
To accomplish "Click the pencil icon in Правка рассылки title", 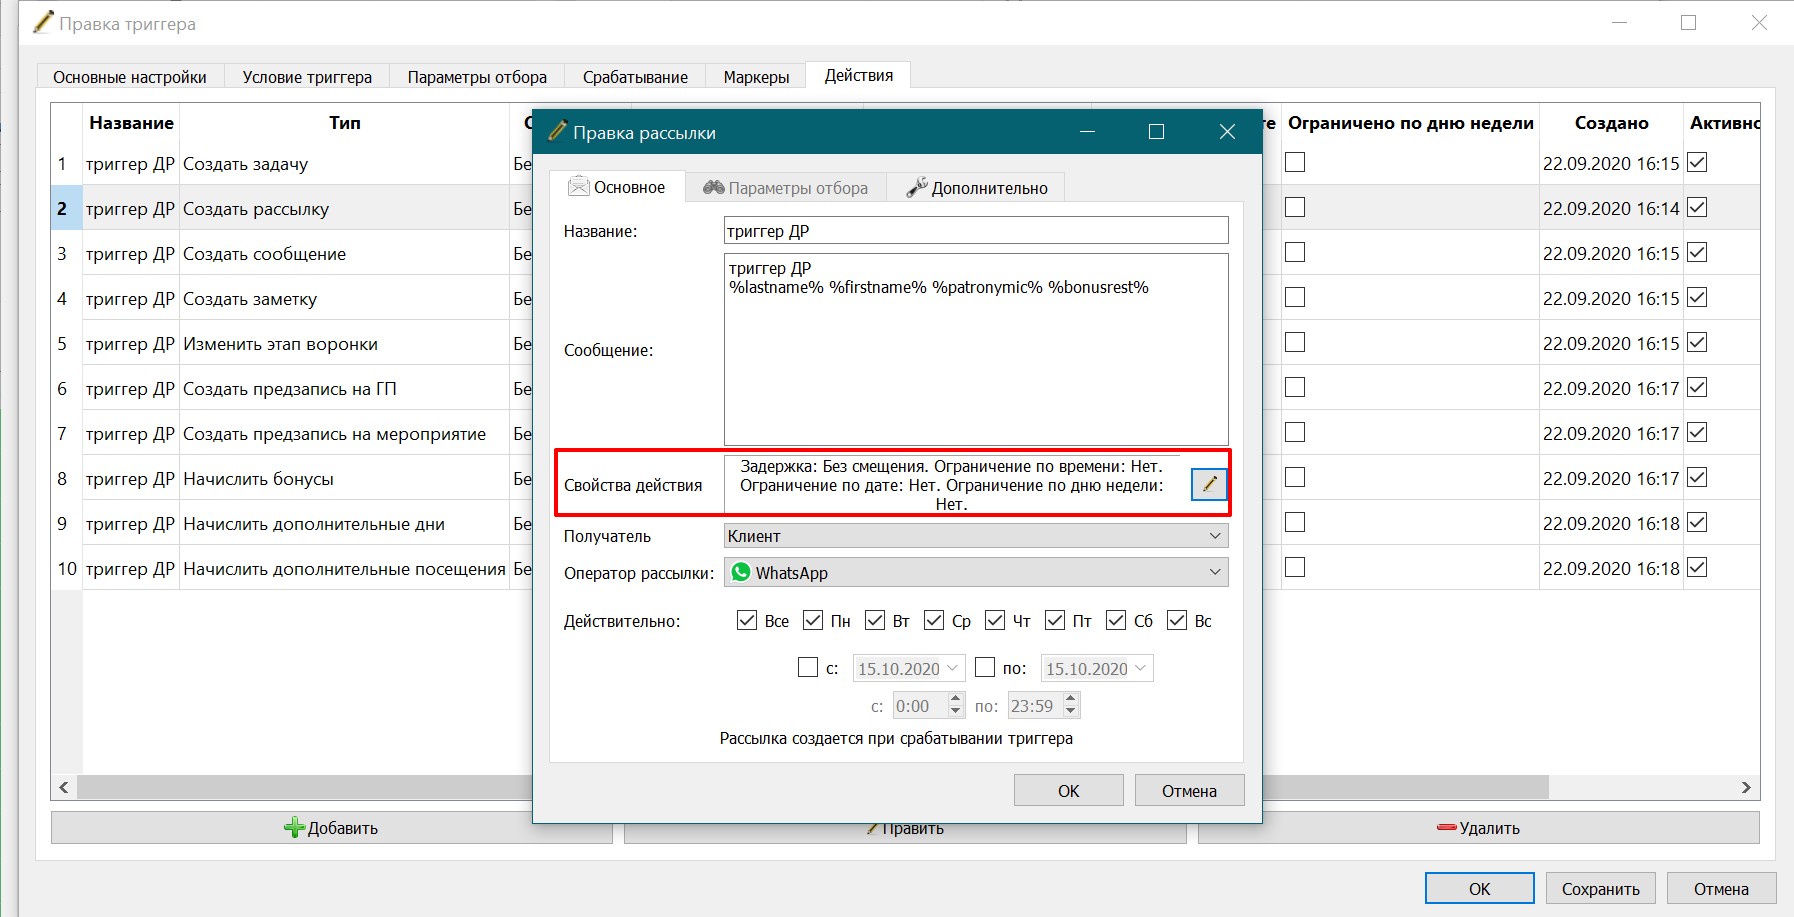I will pyautogui.click(x=558, y=130).
